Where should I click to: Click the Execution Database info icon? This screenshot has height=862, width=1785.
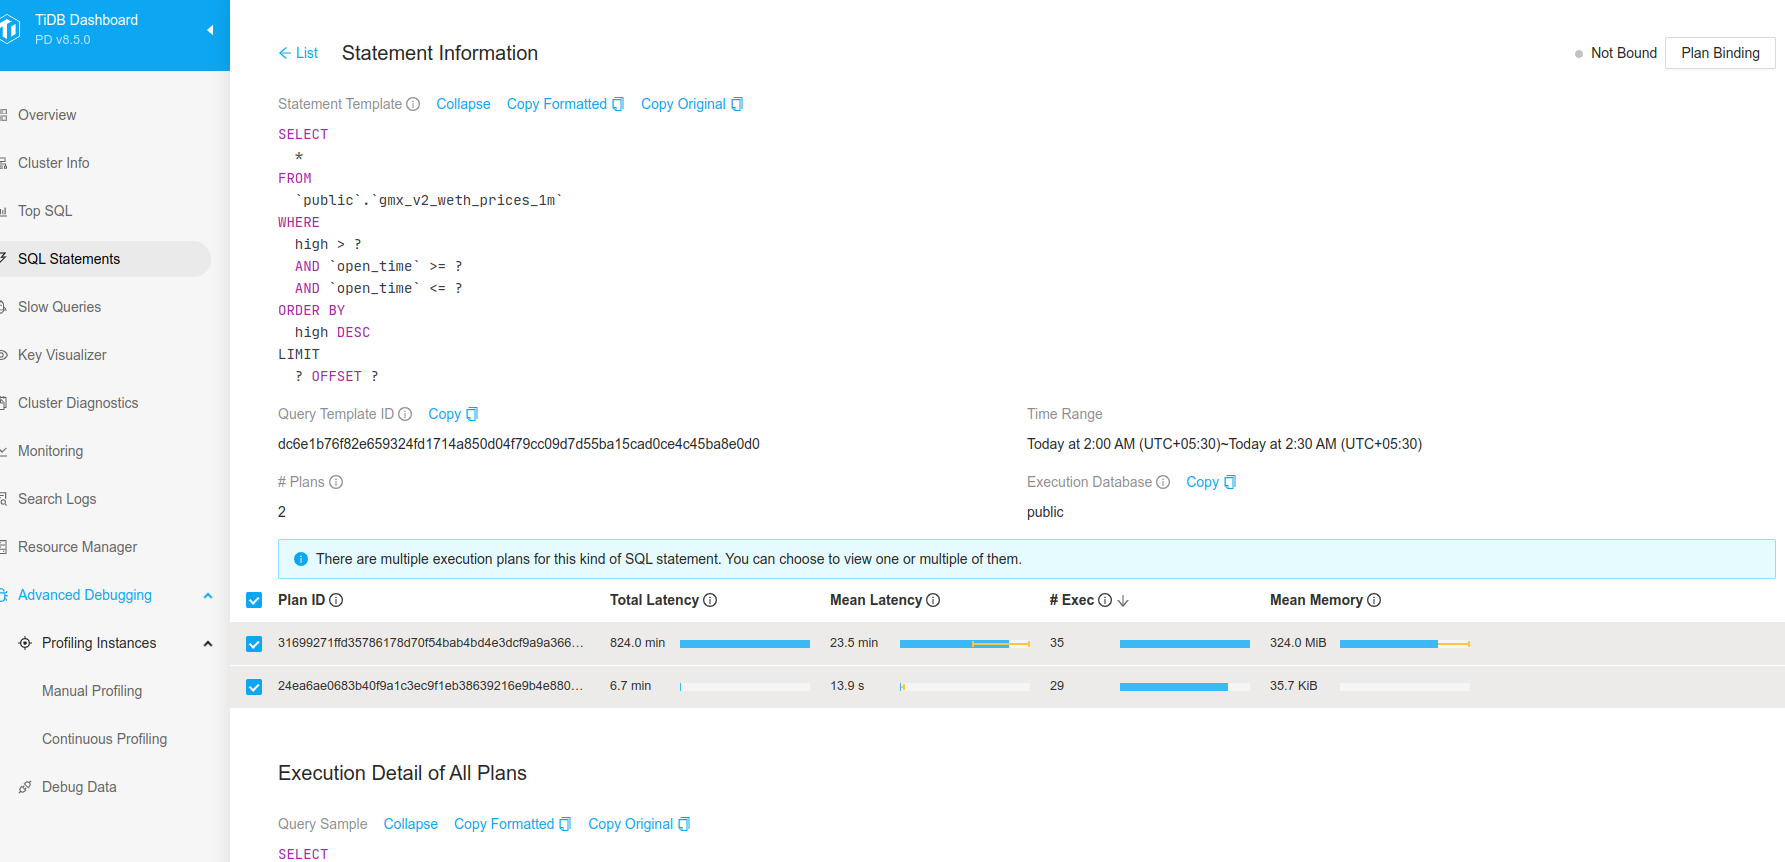point(1163,482)
